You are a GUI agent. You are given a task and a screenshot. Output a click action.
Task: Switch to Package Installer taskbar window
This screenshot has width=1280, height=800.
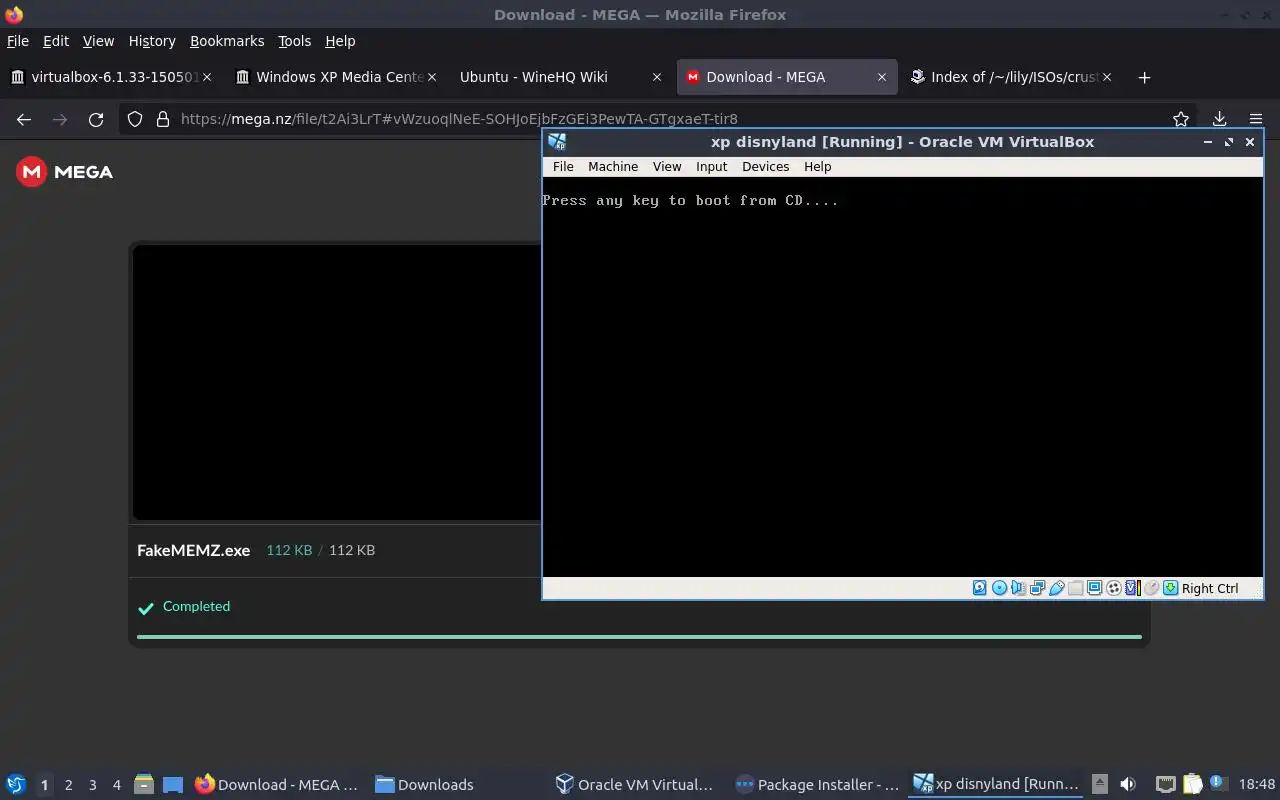coord(817,785)
